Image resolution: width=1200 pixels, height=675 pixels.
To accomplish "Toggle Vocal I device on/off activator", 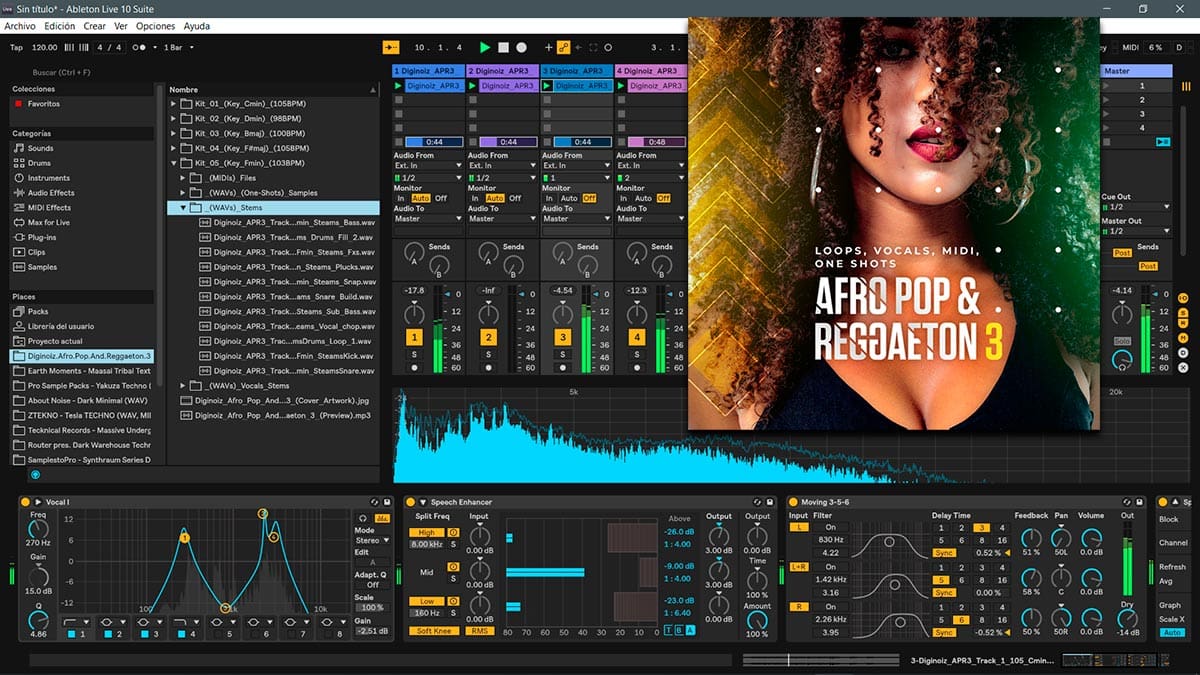I will [25, 502].
